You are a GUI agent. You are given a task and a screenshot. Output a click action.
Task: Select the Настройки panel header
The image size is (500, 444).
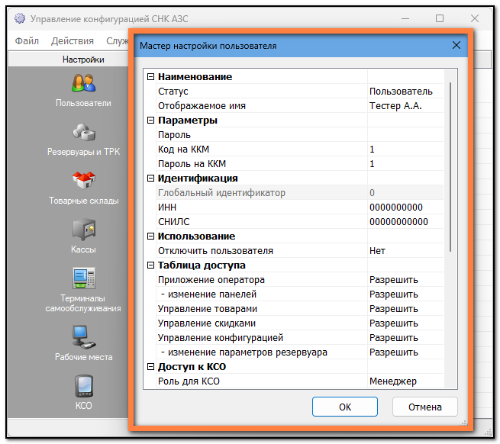click(x=83, y=59)
